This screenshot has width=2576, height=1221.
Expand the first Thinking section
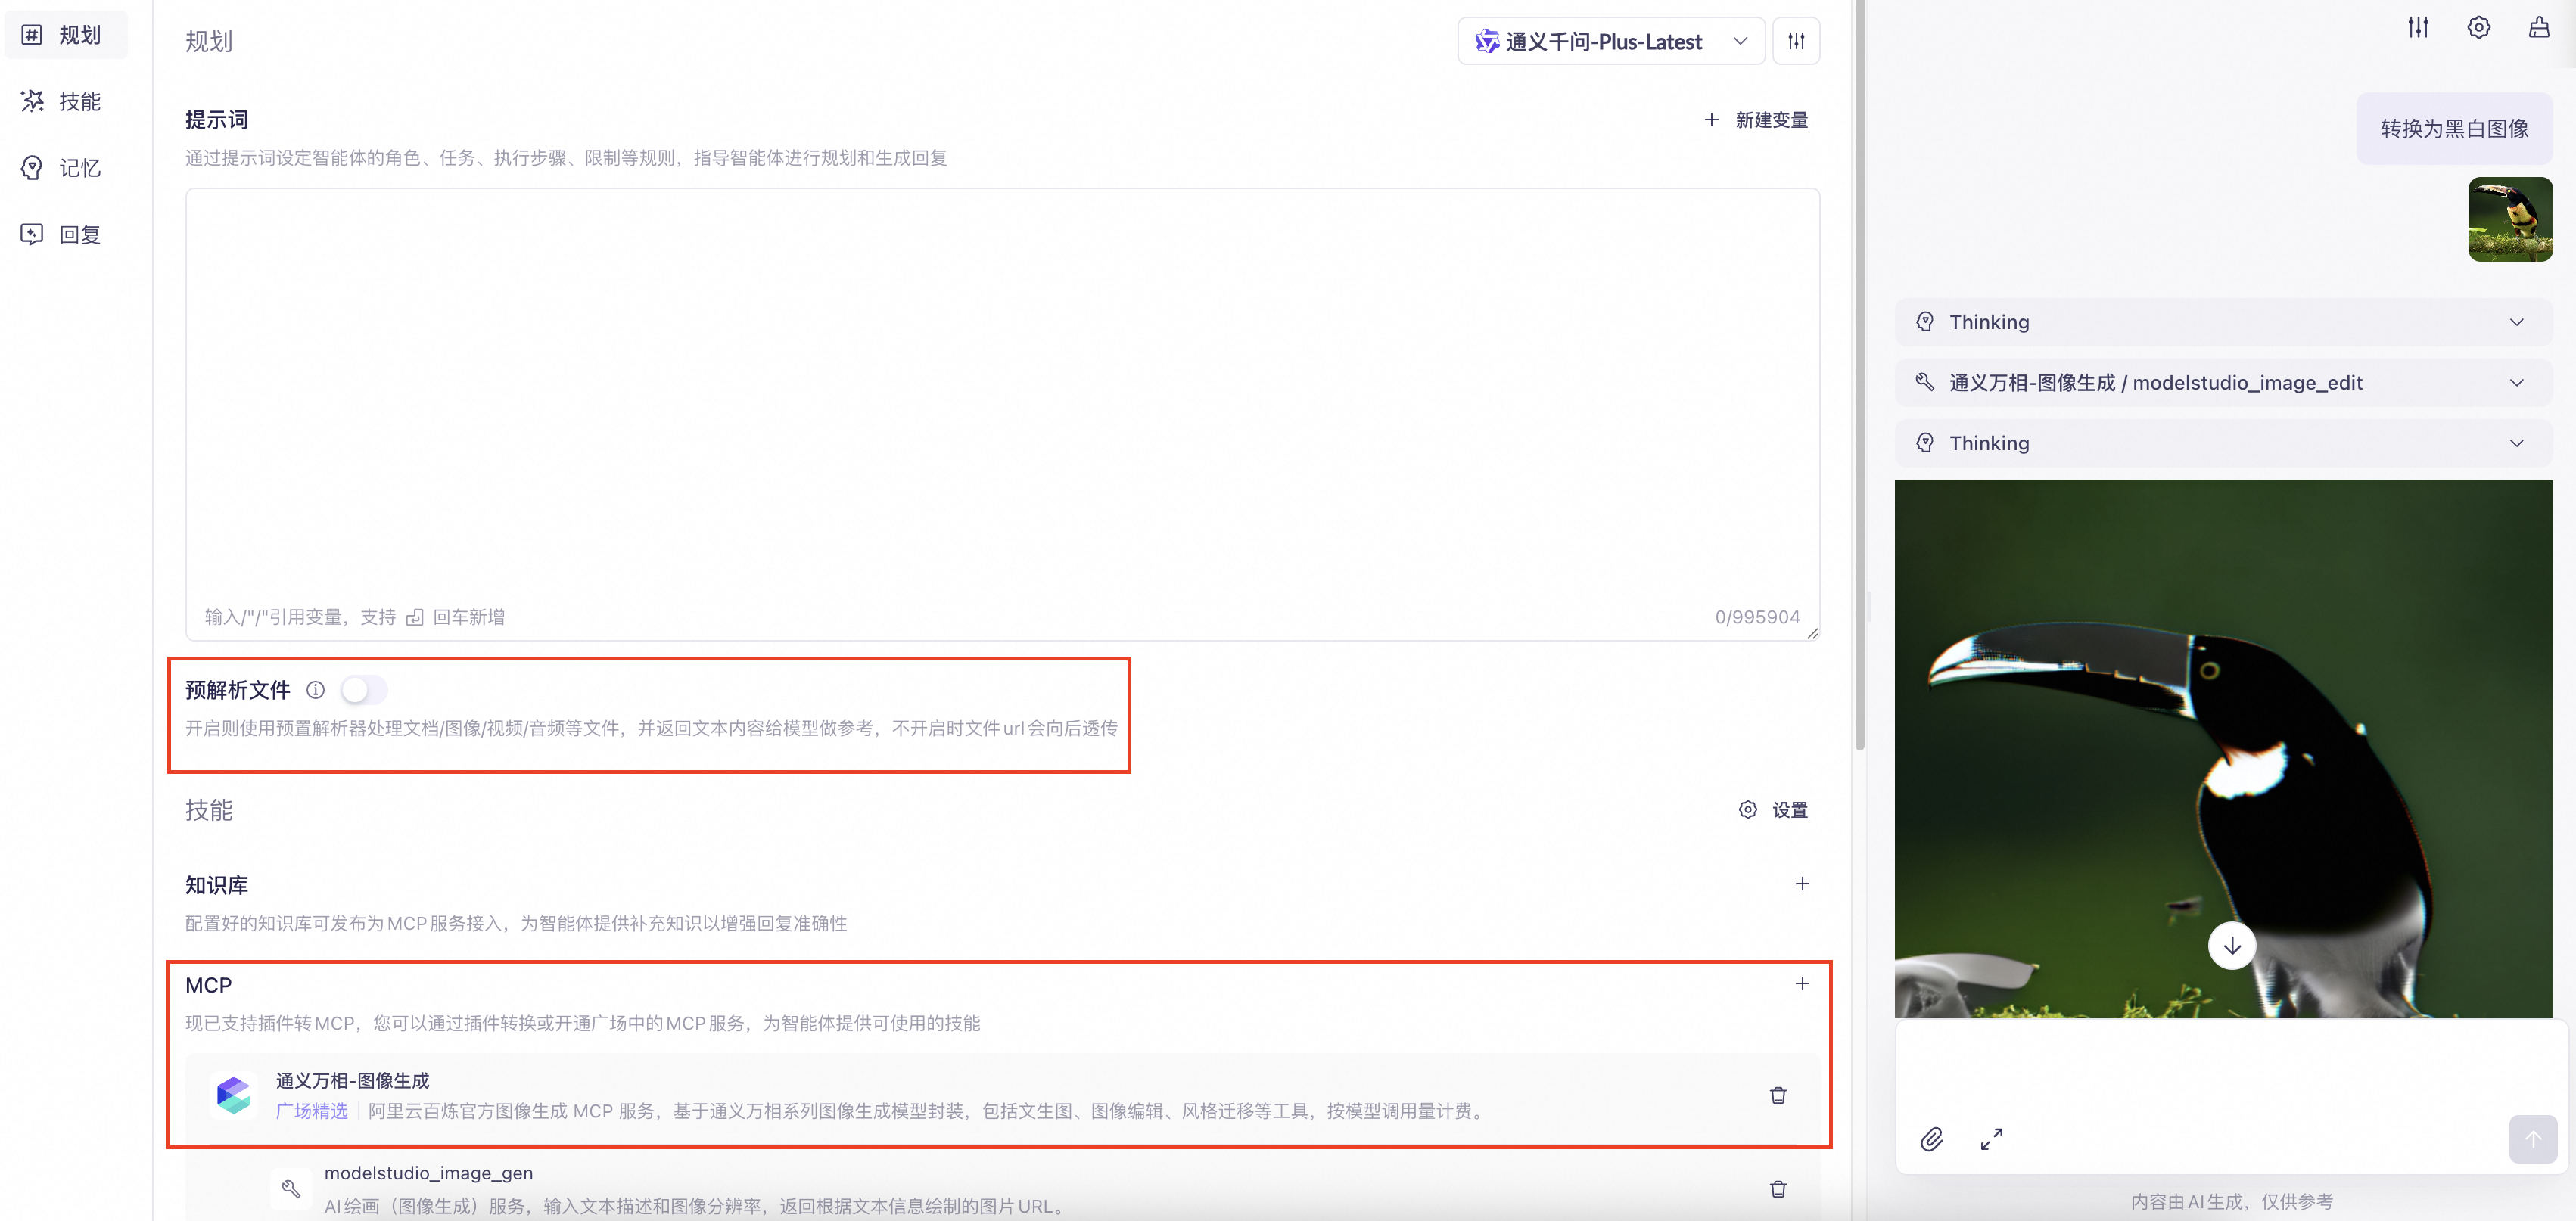(2223, 322)
